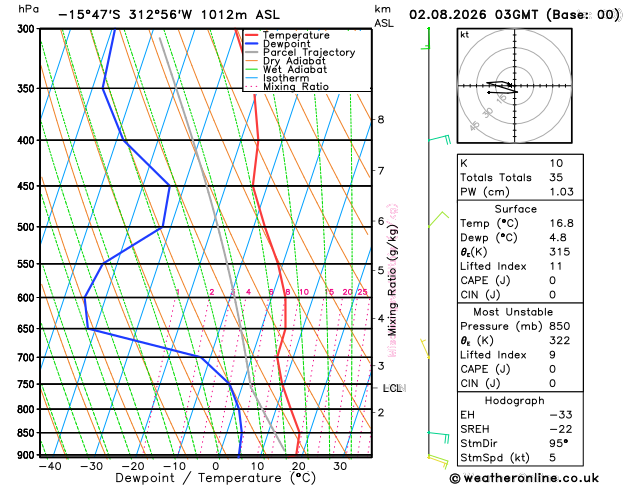Click the Surface section header
The width and height of the screenshot is (629, 486).
click(x=515, y=209)
